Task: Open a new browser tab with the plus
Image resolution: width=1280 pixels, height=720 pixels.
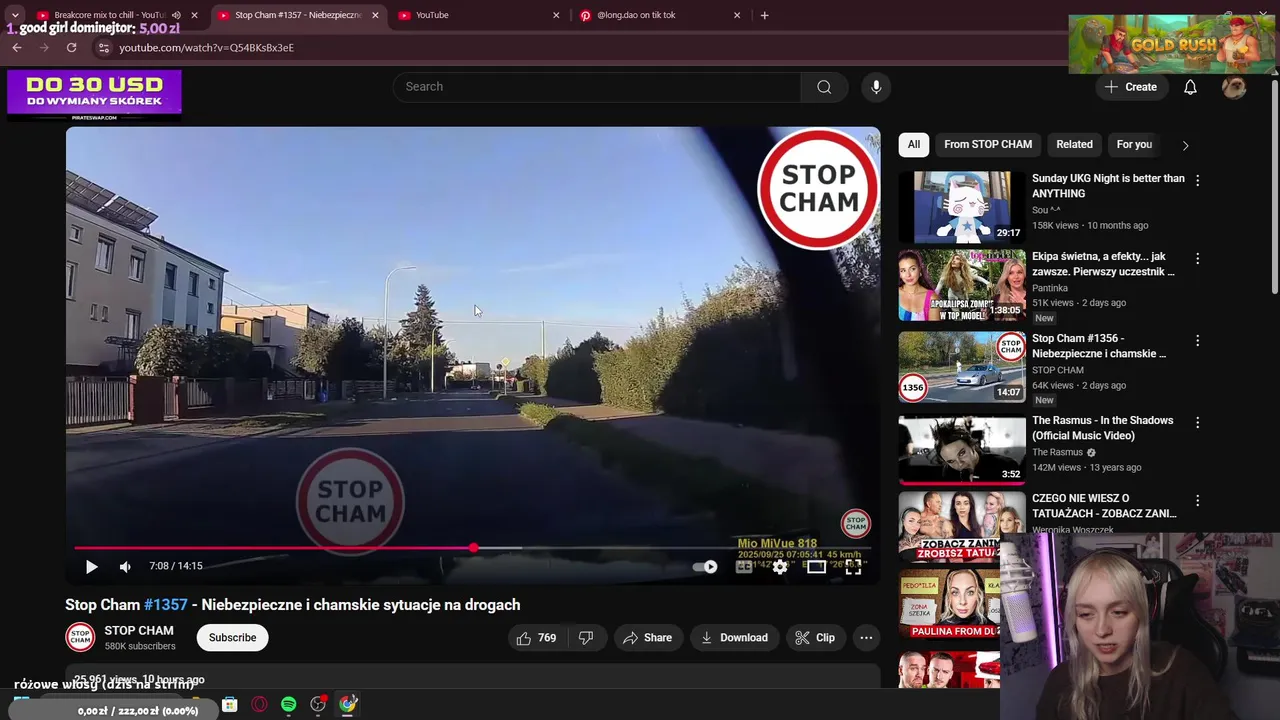Action: tap(764, 15)
